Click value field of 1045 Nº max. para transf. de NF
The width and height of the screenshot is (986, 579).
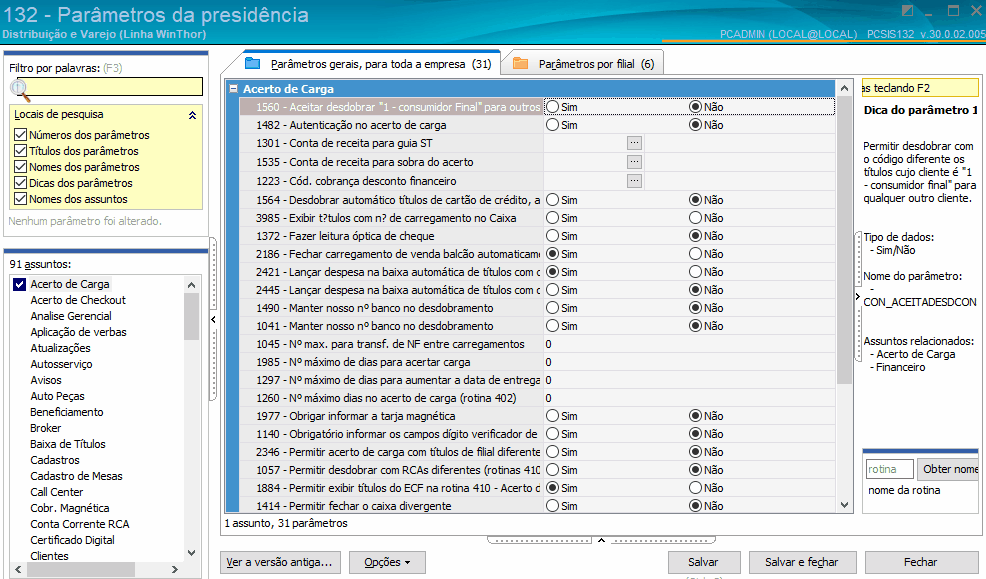pos(689,345)
